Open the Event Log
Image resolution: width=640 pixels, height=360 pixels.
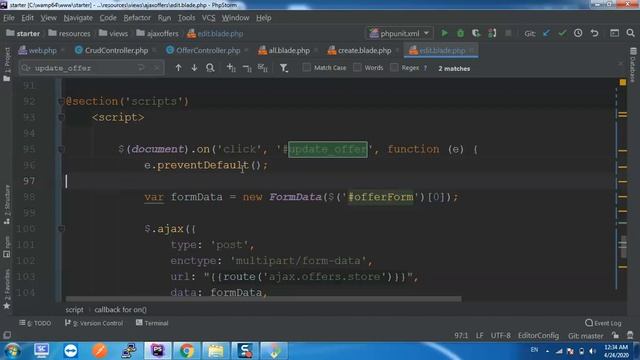603,323
